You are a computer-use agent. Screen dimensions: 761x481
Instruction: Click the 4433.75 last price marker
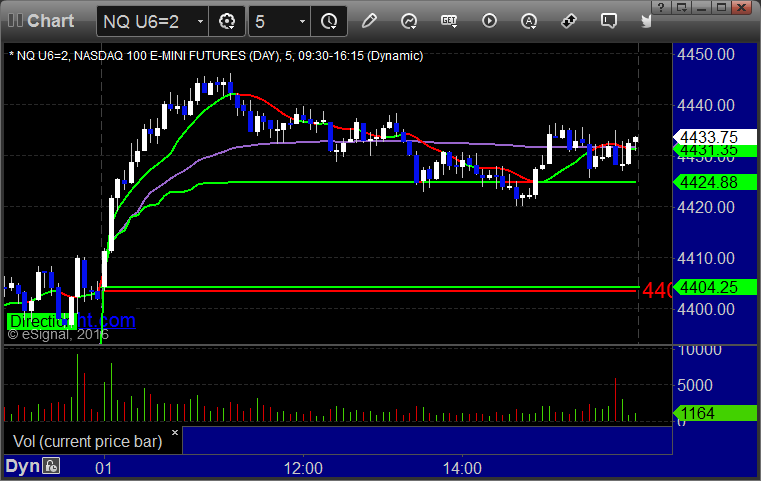[x=715, y=136]
